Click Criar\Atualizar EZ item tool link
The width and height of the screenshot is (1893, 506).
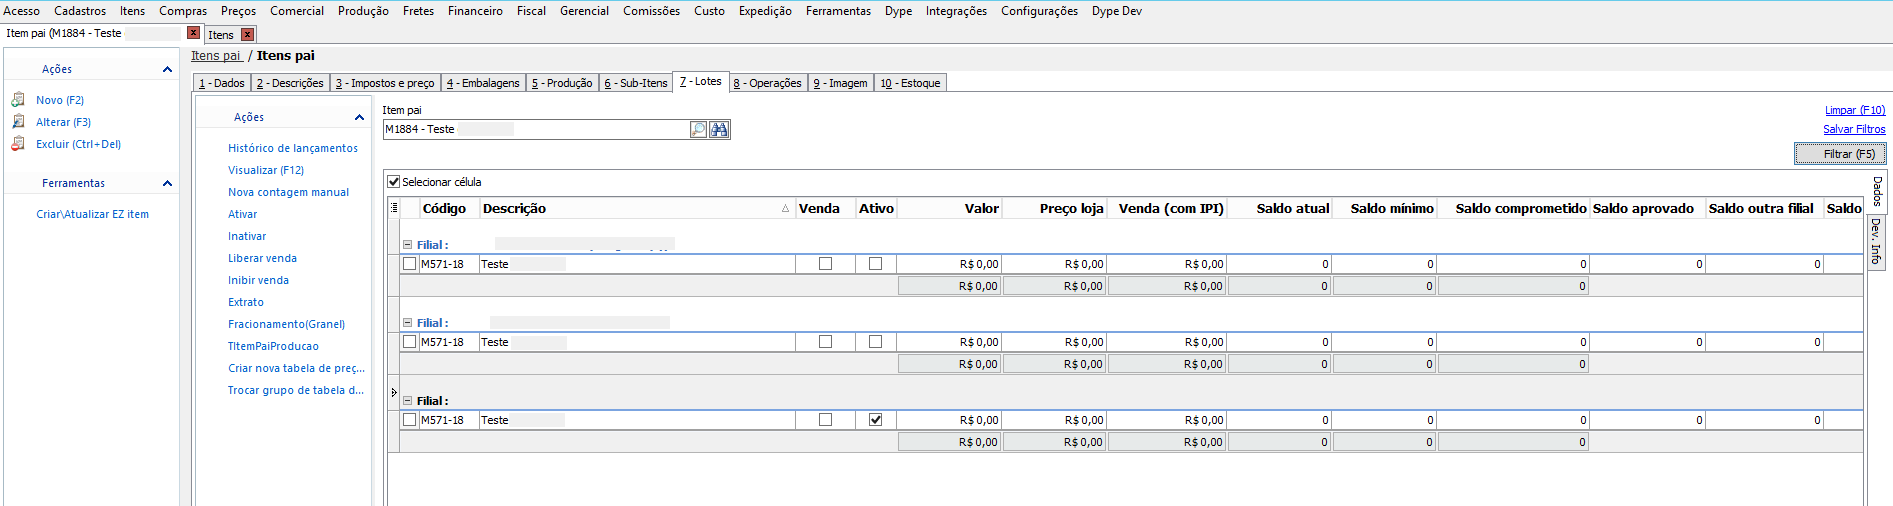click(92, 214)
